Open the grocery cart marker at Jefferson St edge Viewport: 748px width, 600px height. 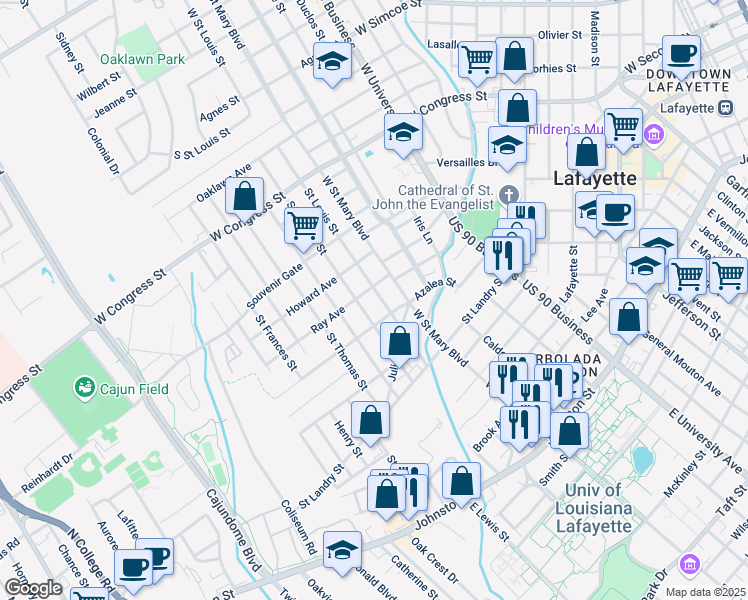[728, 277]
